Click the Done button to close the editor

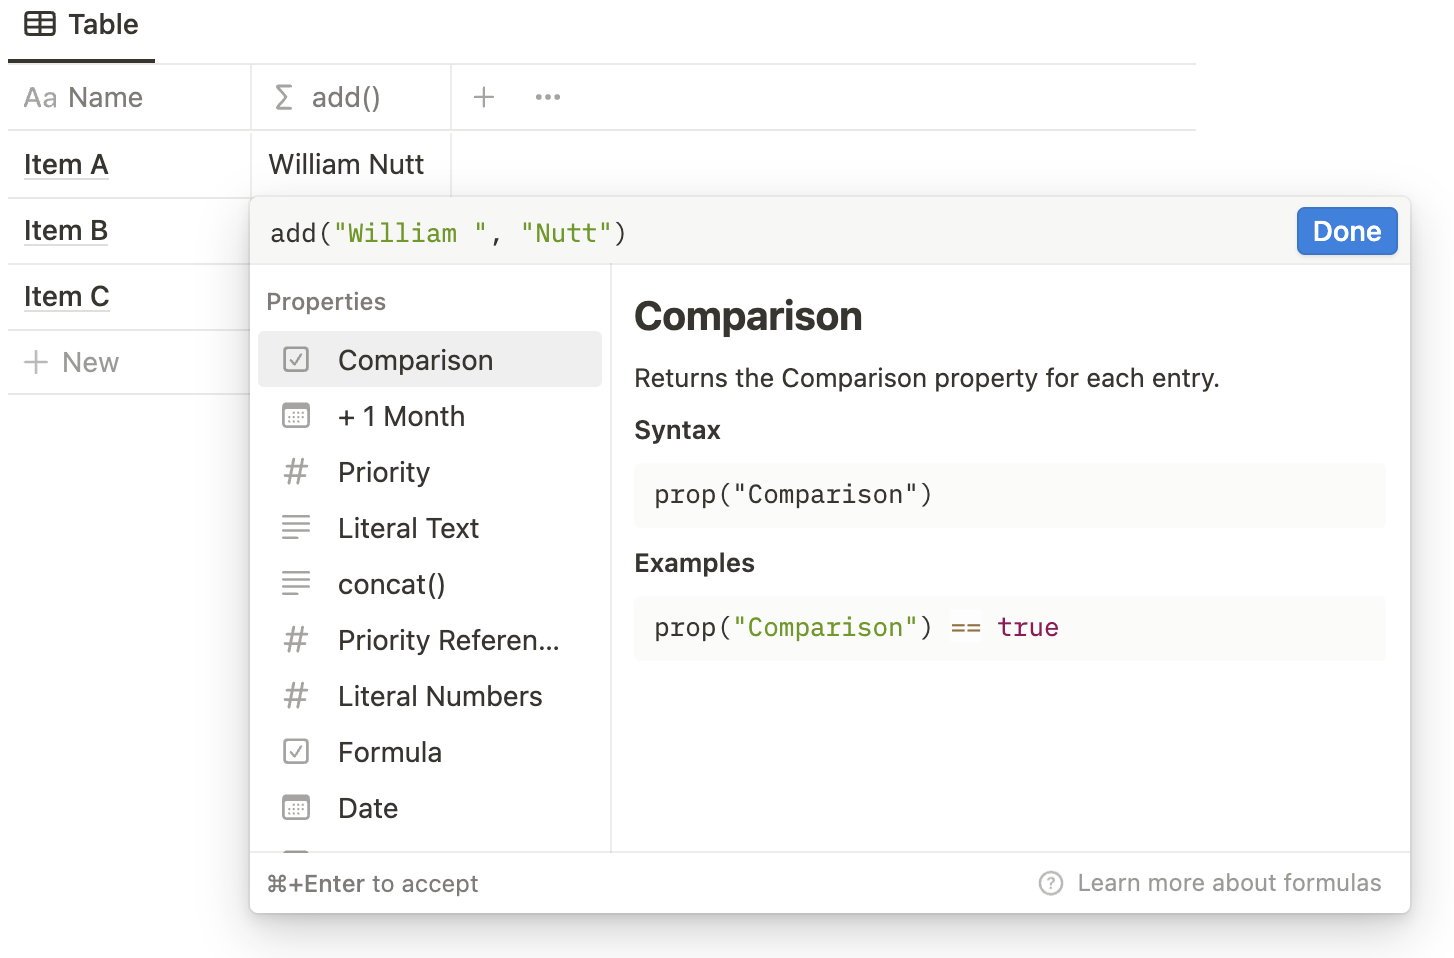[x=1346, y=231]
